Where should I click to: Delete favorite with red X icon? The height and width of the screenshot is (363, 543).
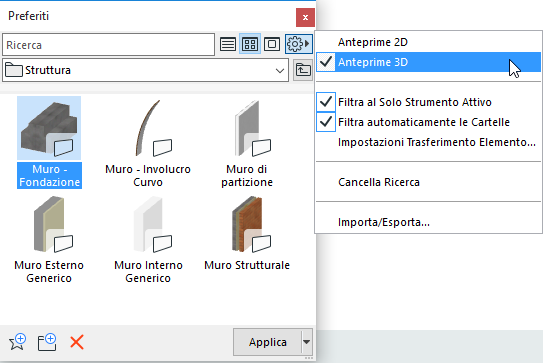[x=77, y=342]
